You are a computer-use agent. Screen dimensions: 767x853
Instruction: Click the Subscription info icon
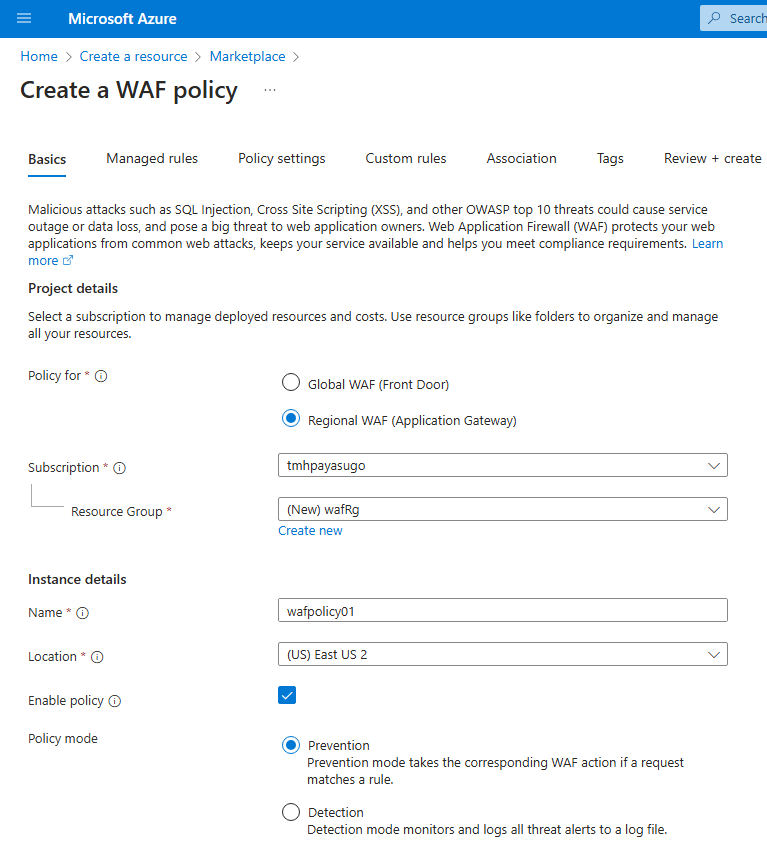tap(120, 468)
